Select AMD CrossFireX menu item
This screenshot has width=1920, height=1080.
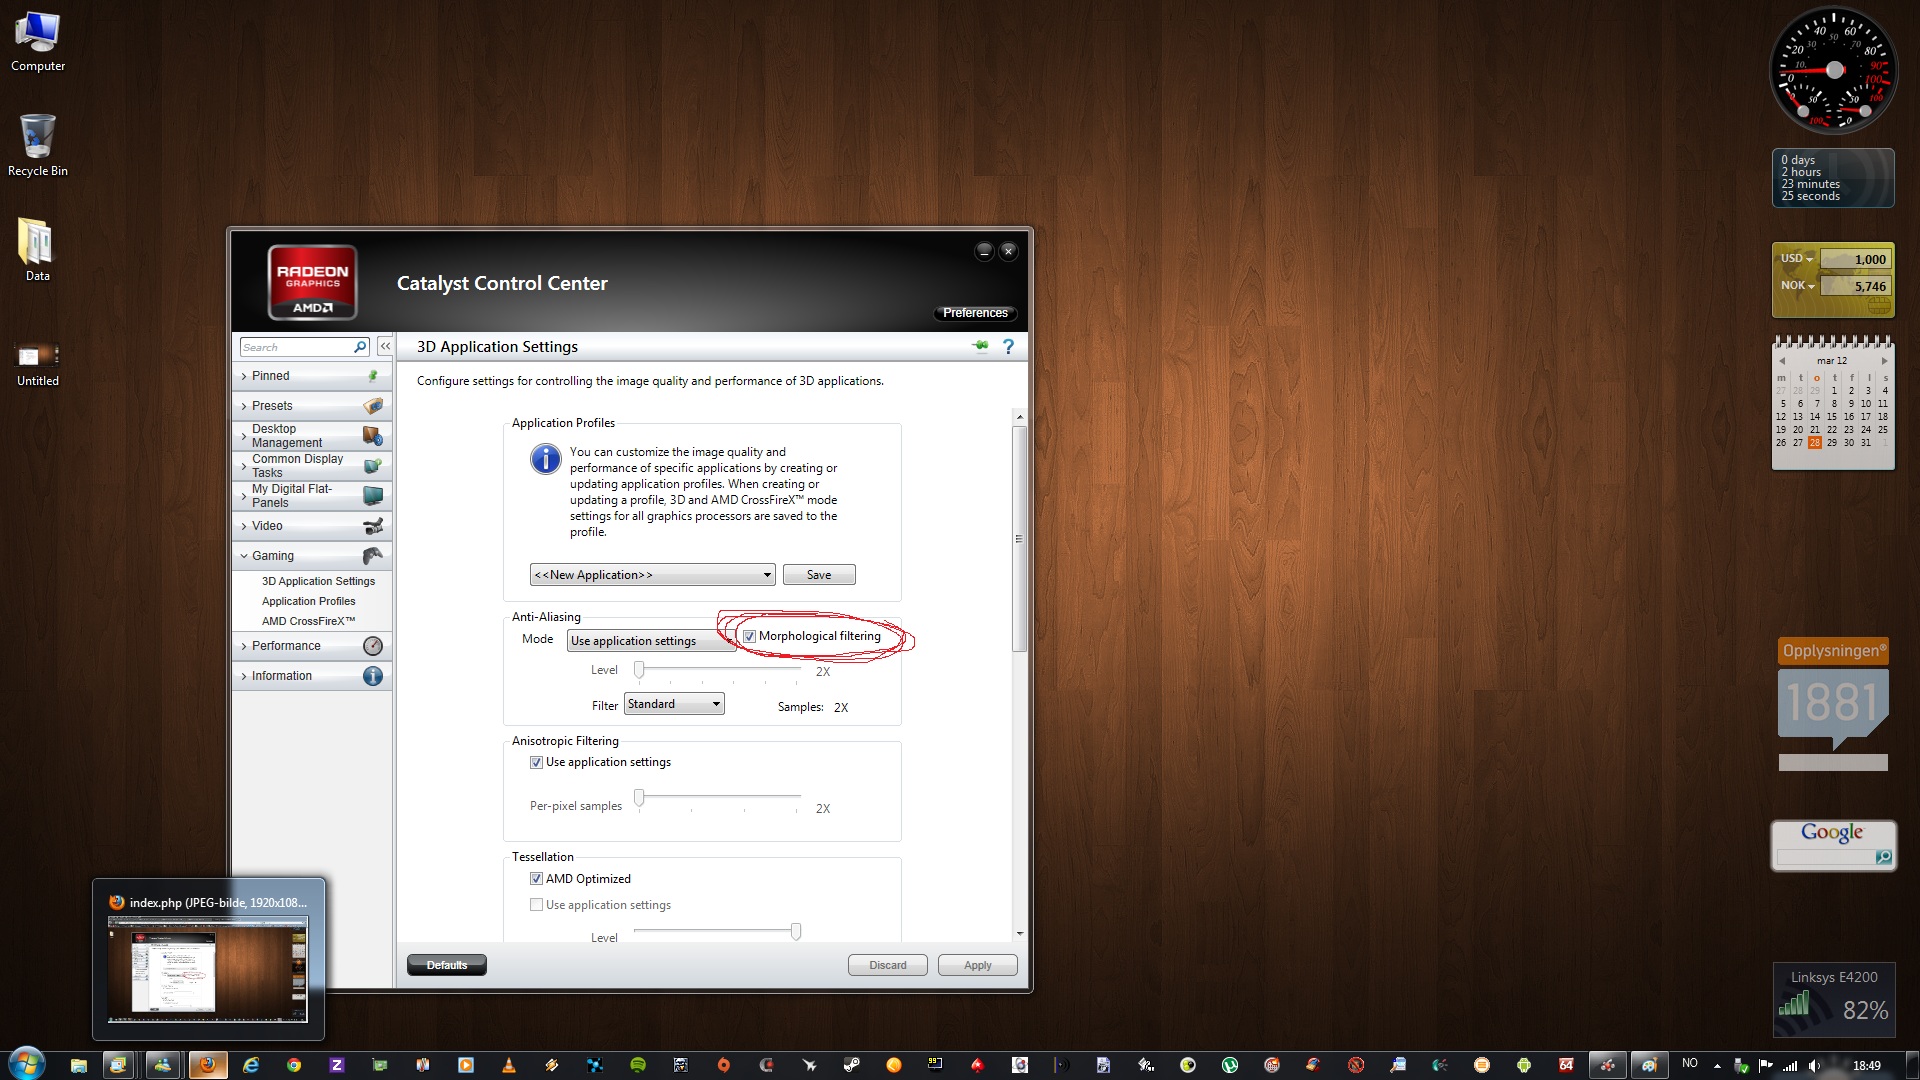[x=308, y=621]
